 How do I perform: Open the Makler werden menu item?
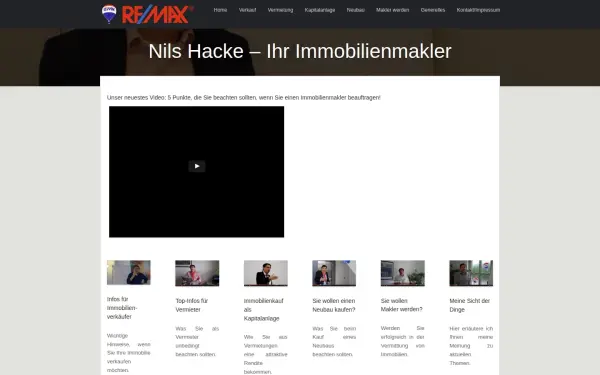coord(392,10)
